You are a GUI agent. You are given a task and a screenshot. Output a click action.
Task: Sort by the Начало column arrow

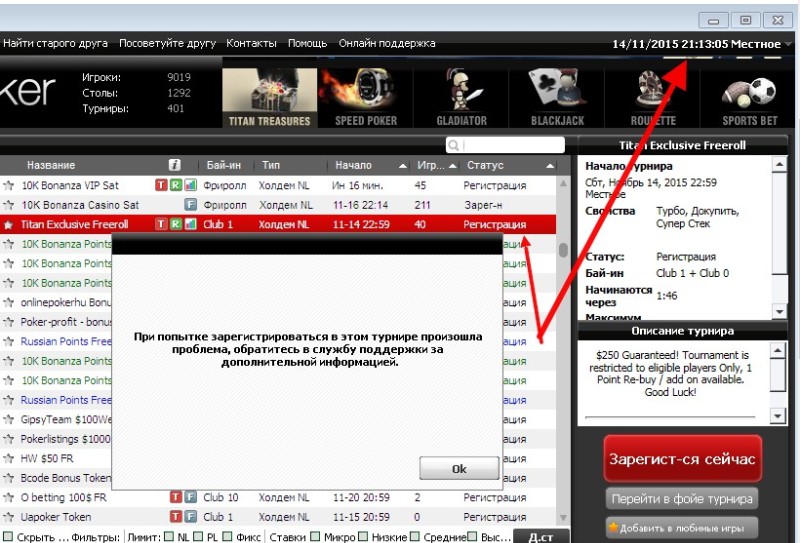(x=403, y=166)
